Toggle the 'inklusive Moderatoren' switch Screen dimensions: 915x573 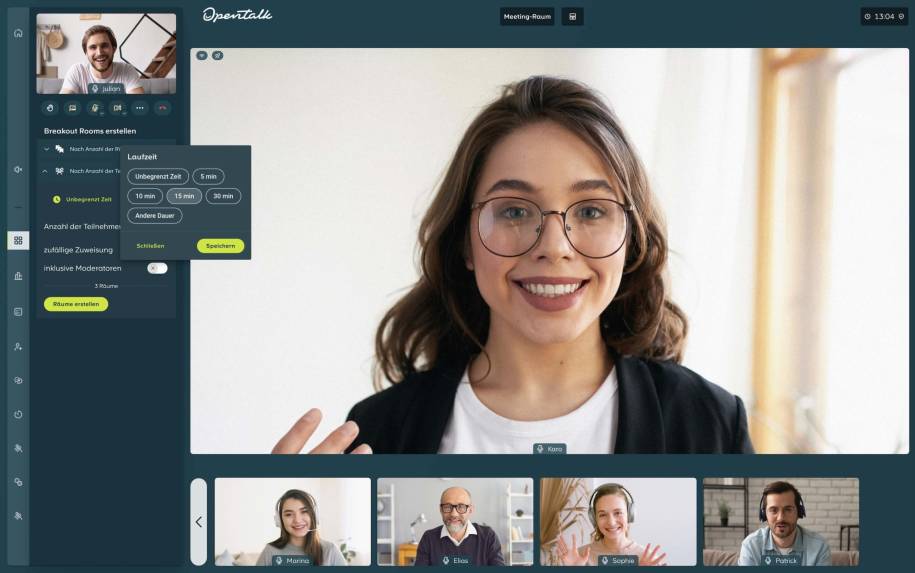coord(158,268)
